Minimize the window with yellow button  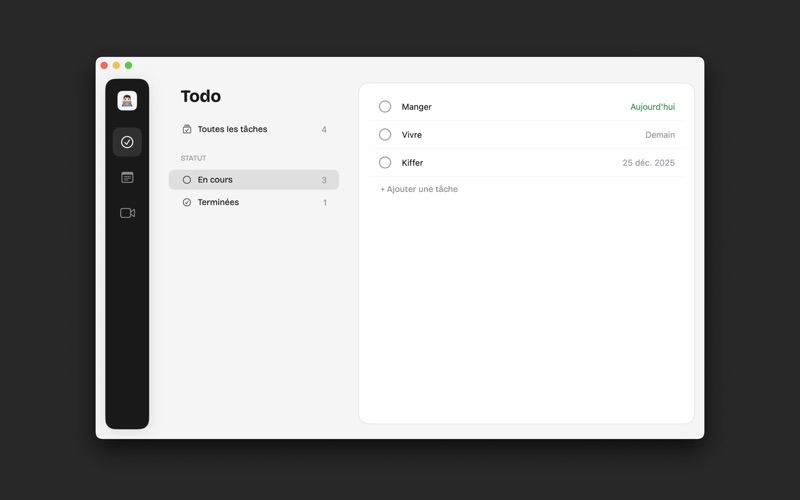pyautogui.click(x=116, y=65)
